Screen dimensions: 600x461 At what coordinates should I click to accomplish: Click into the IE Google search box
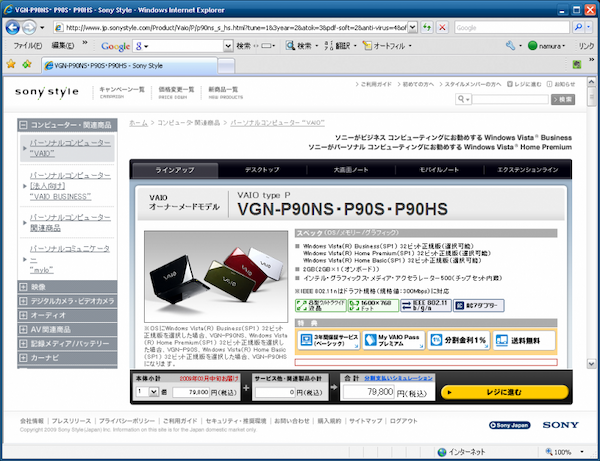[x=512, y=28]
